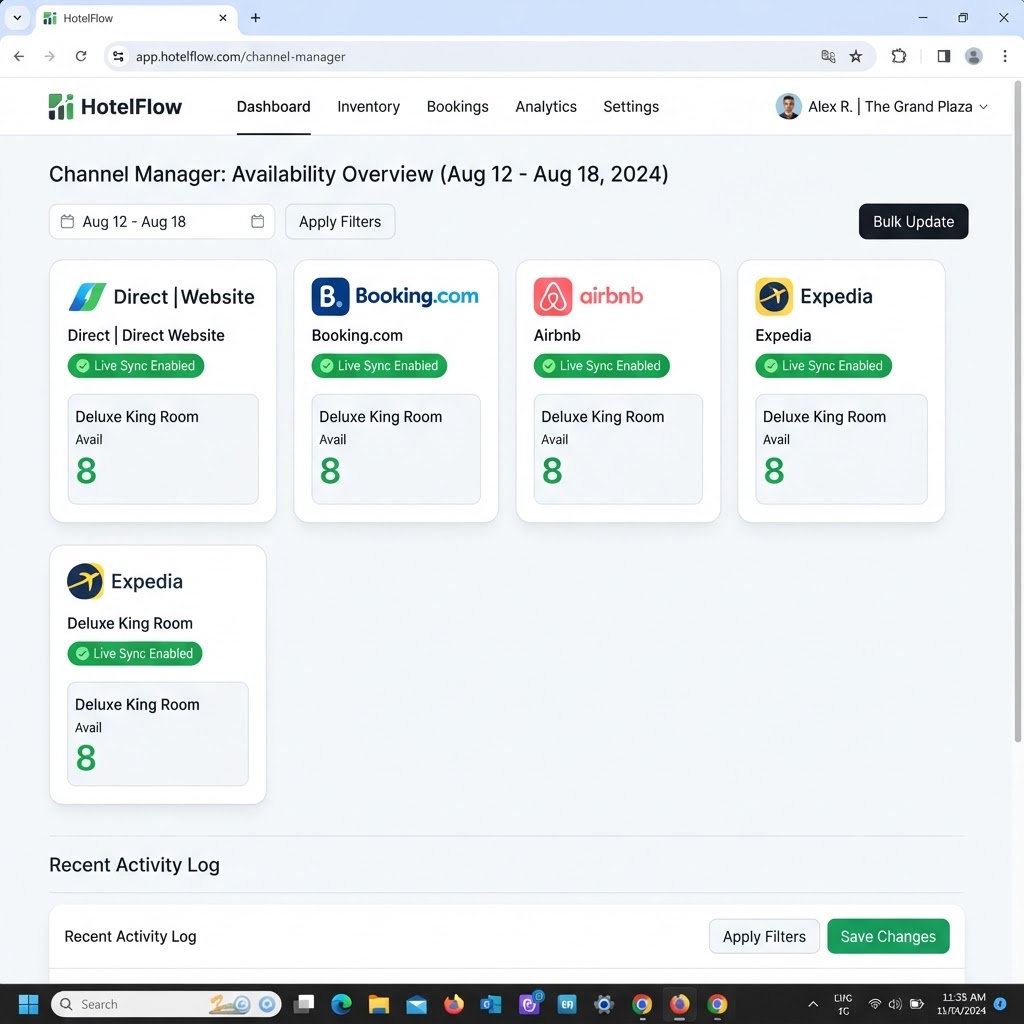Toggle Live Sync on top-row Expedia card
Screen dimensions: 1024x1024
coord(824,366)
